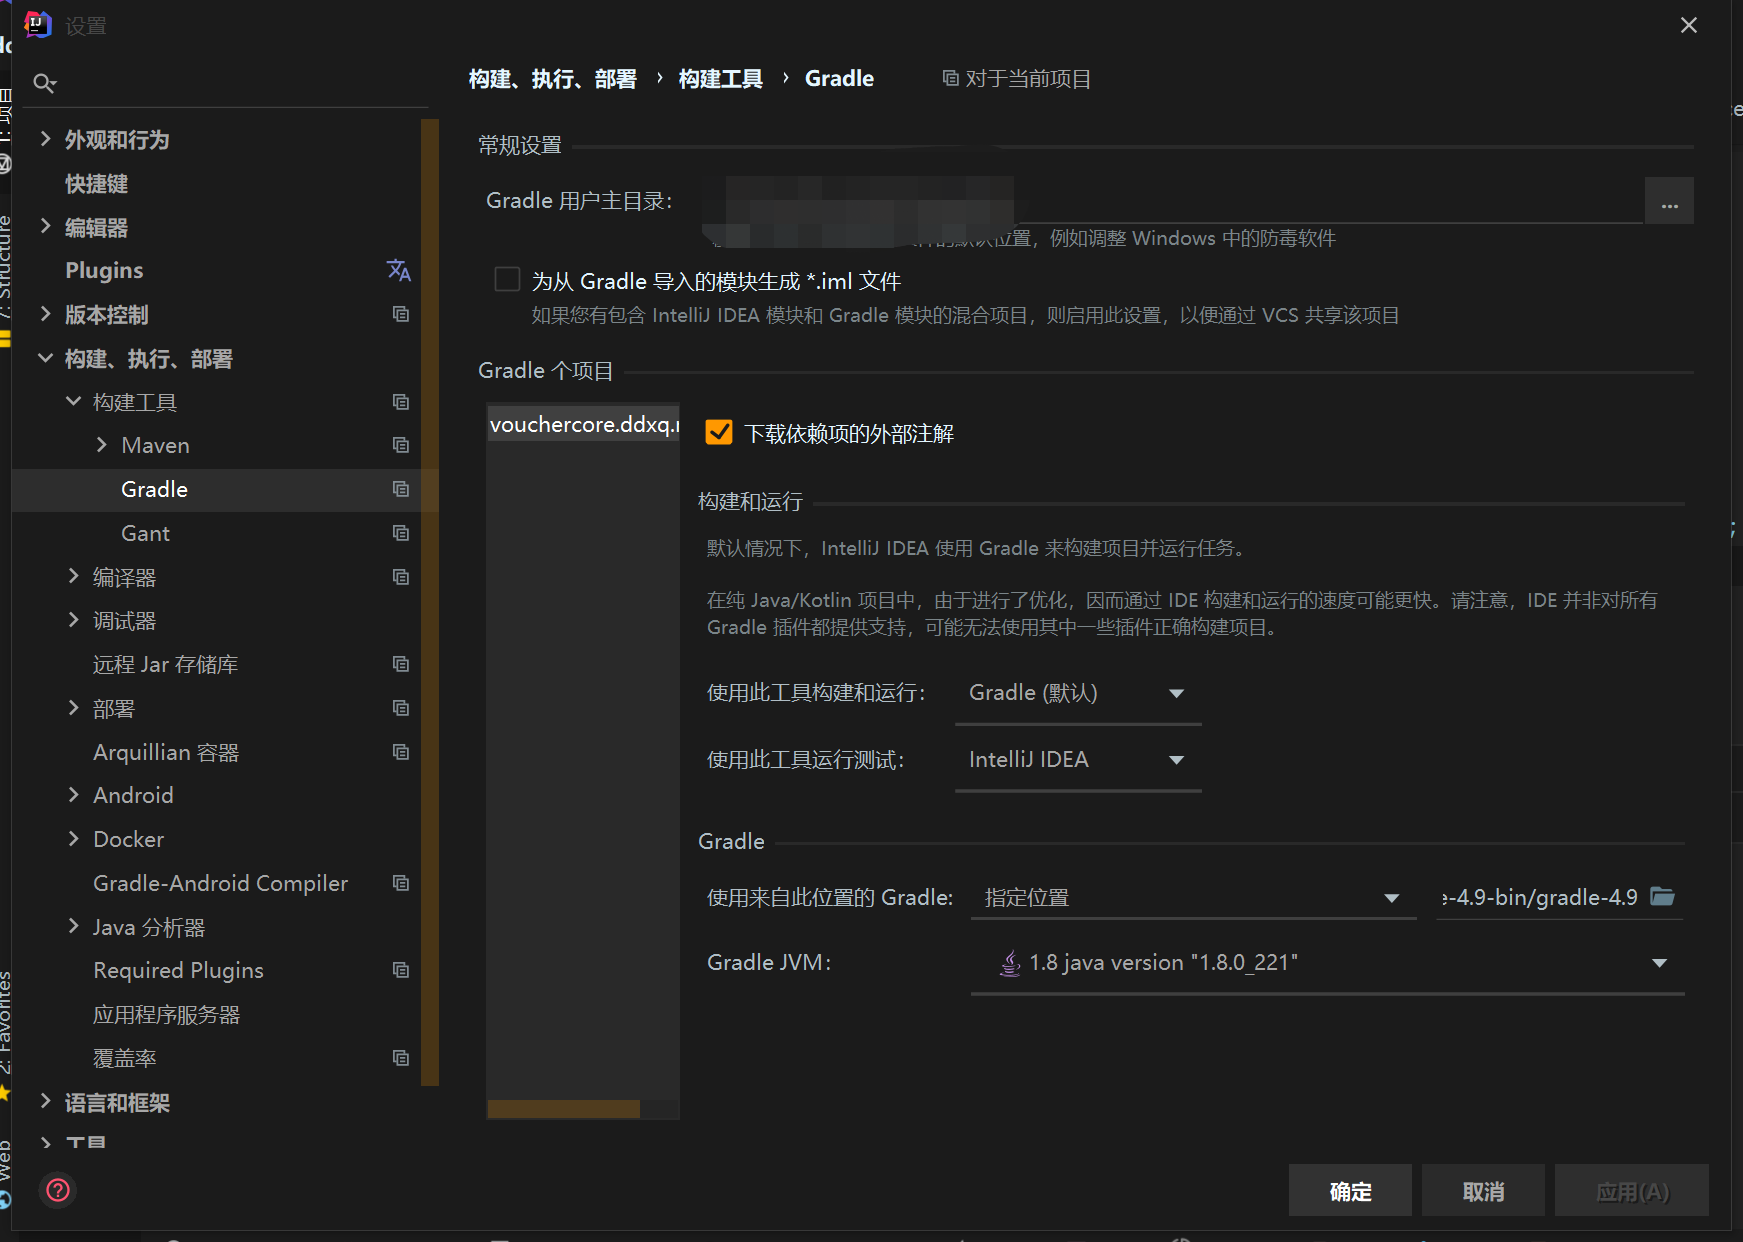
Task: Expand the 调试器 node
Action: coord(73,620)
